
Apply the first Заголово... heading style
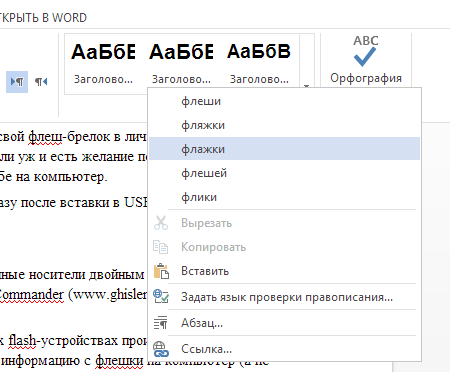click(103, 63)
